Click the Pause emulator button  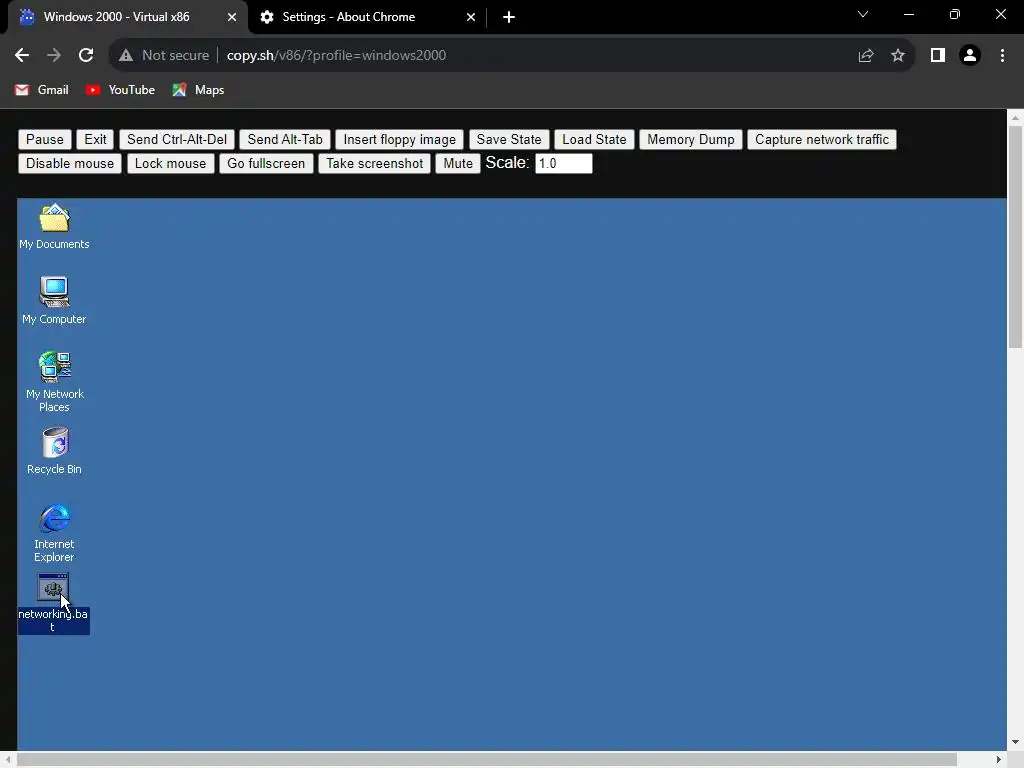pos(44,140)
